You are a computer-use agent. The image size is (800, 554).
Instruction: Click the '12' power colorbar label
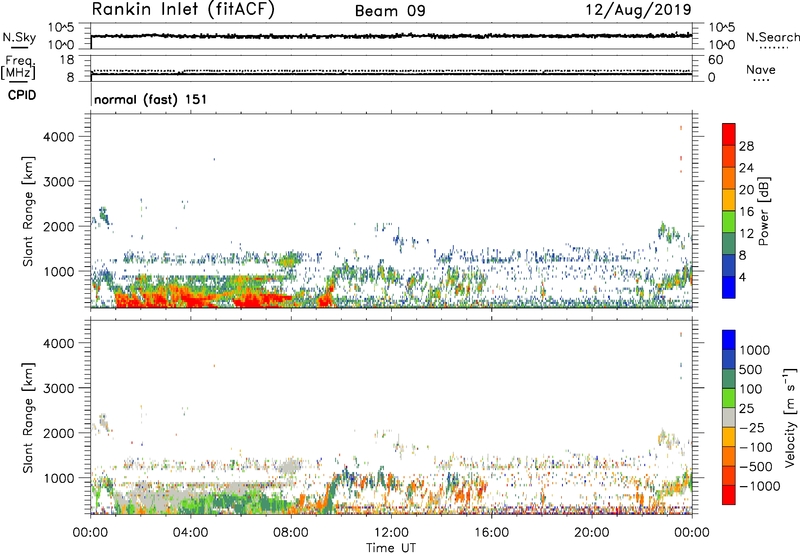[746, 234]
